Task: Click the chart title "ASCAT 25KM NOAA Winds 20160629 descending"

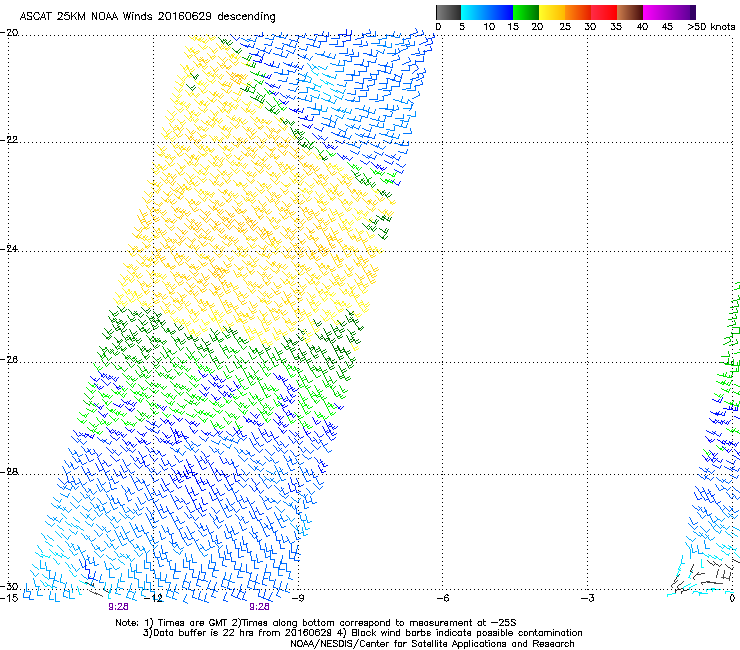Action: [x=148, y=17]
